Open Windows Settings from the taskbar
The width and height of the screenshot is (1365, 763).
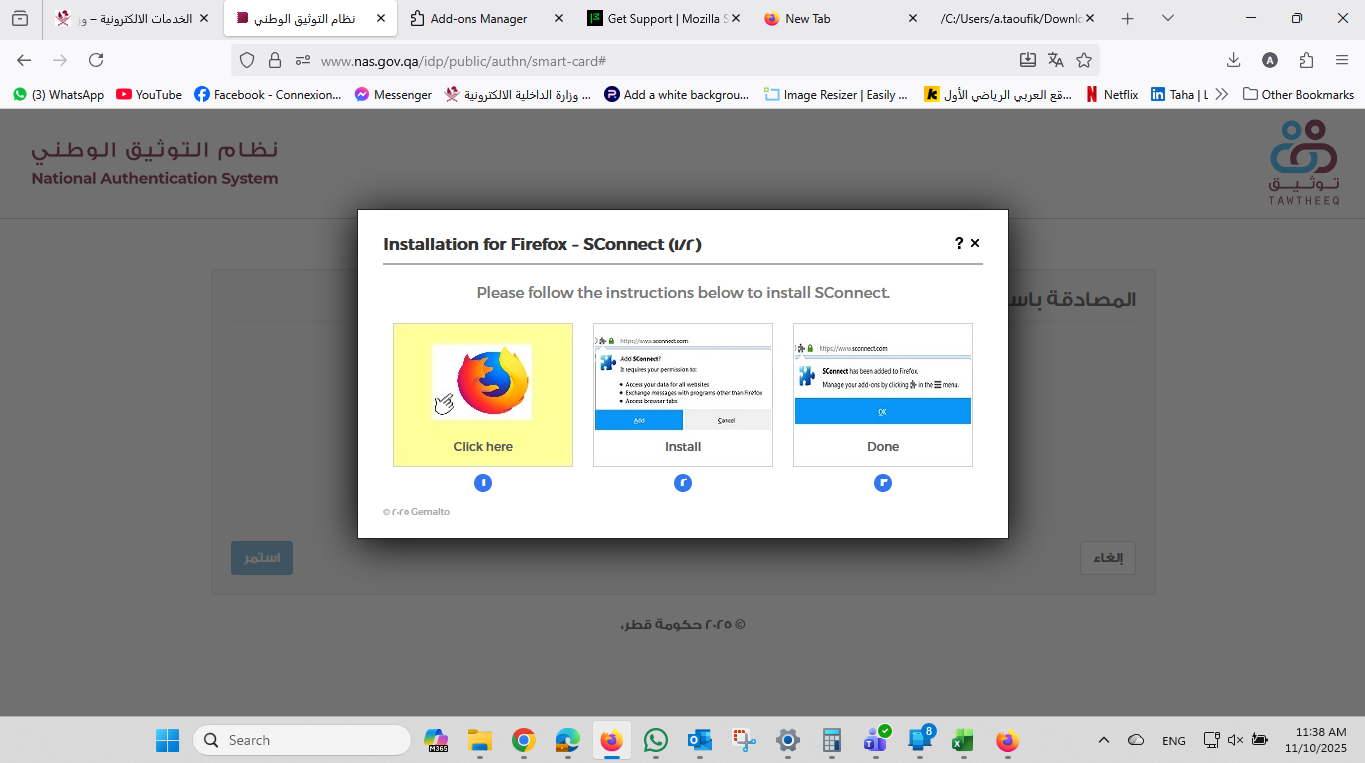(788, 740)
